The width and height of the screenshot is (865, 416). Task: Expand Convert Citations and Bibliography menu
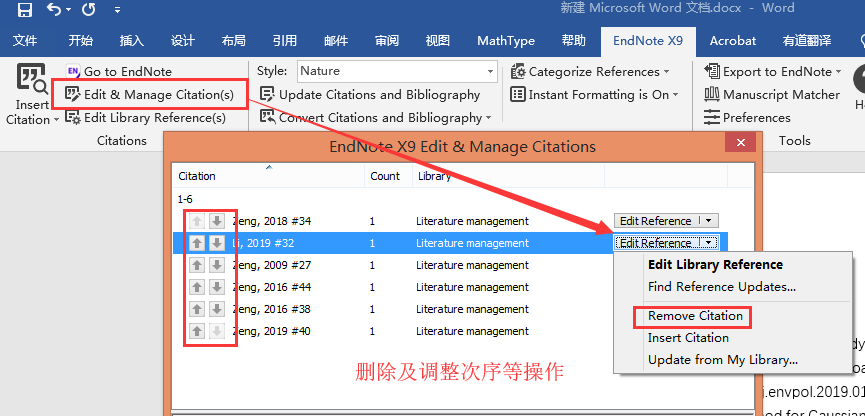point(376,118)
